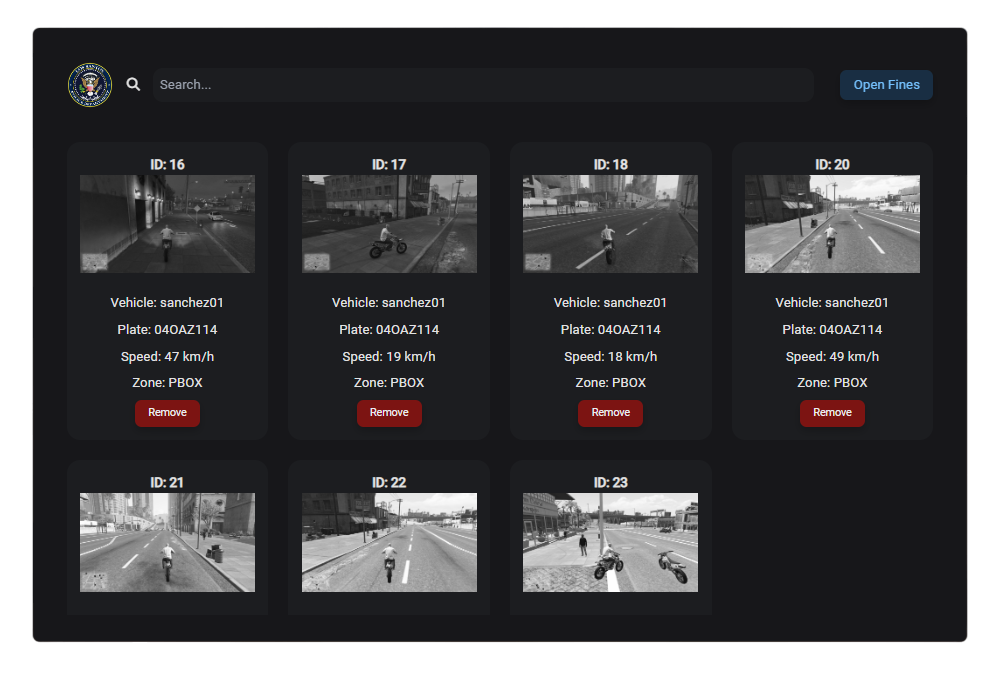Click the plate text on ID 18 card
The height and width of the screenshot is (678, 1000).
click(610, 330)
